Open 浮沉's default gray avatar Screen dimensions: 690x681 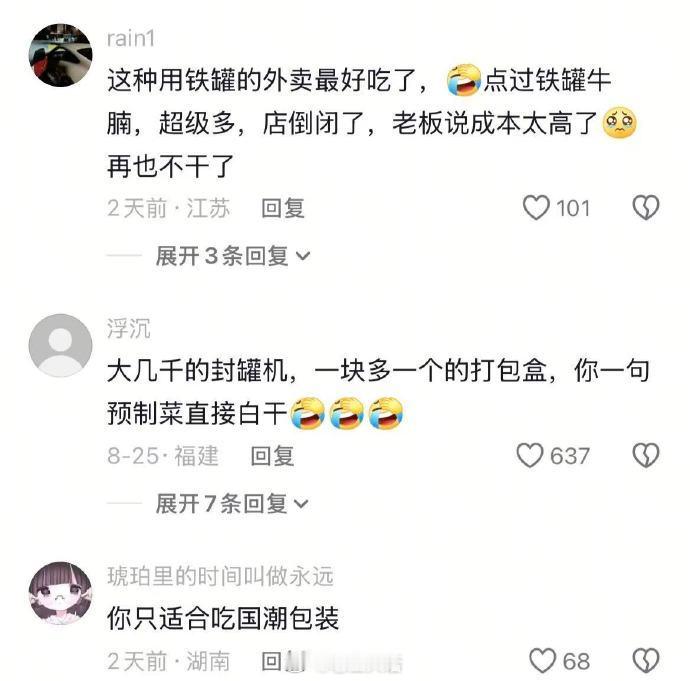61,345
